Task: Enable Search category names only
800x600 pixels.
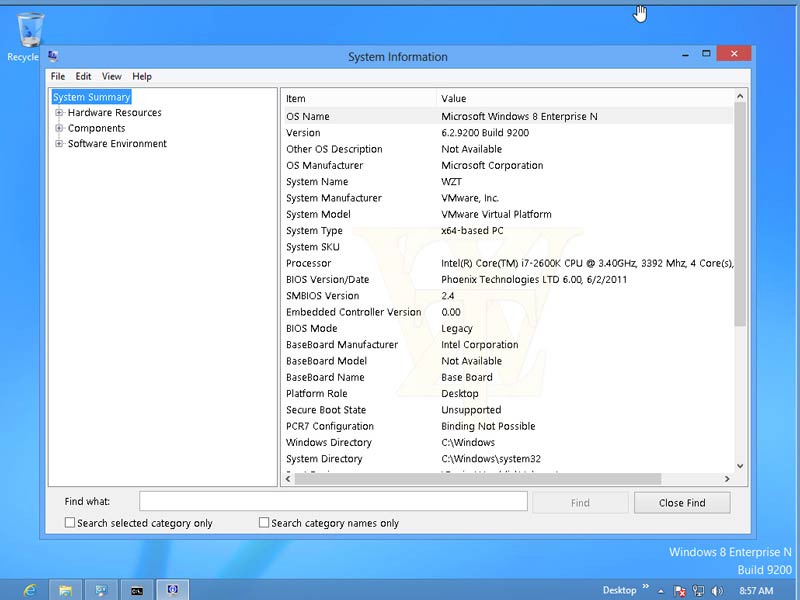Action: click(x=264, y=523)
